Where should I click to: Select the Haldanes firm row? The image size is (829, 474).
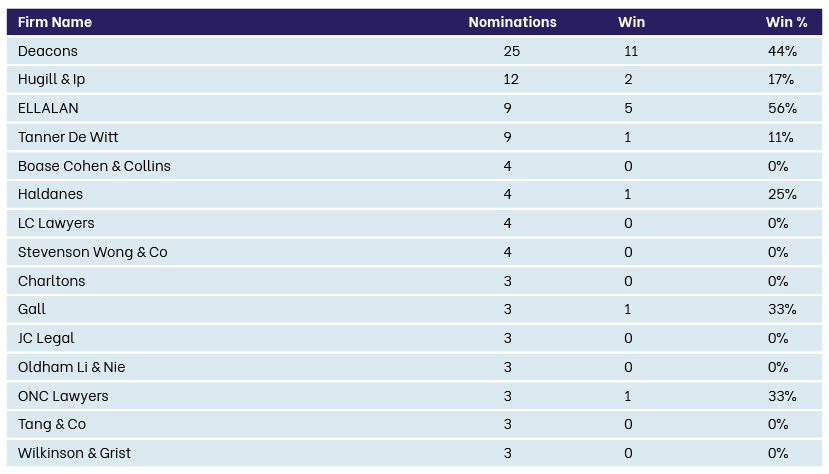coord(414,194)
